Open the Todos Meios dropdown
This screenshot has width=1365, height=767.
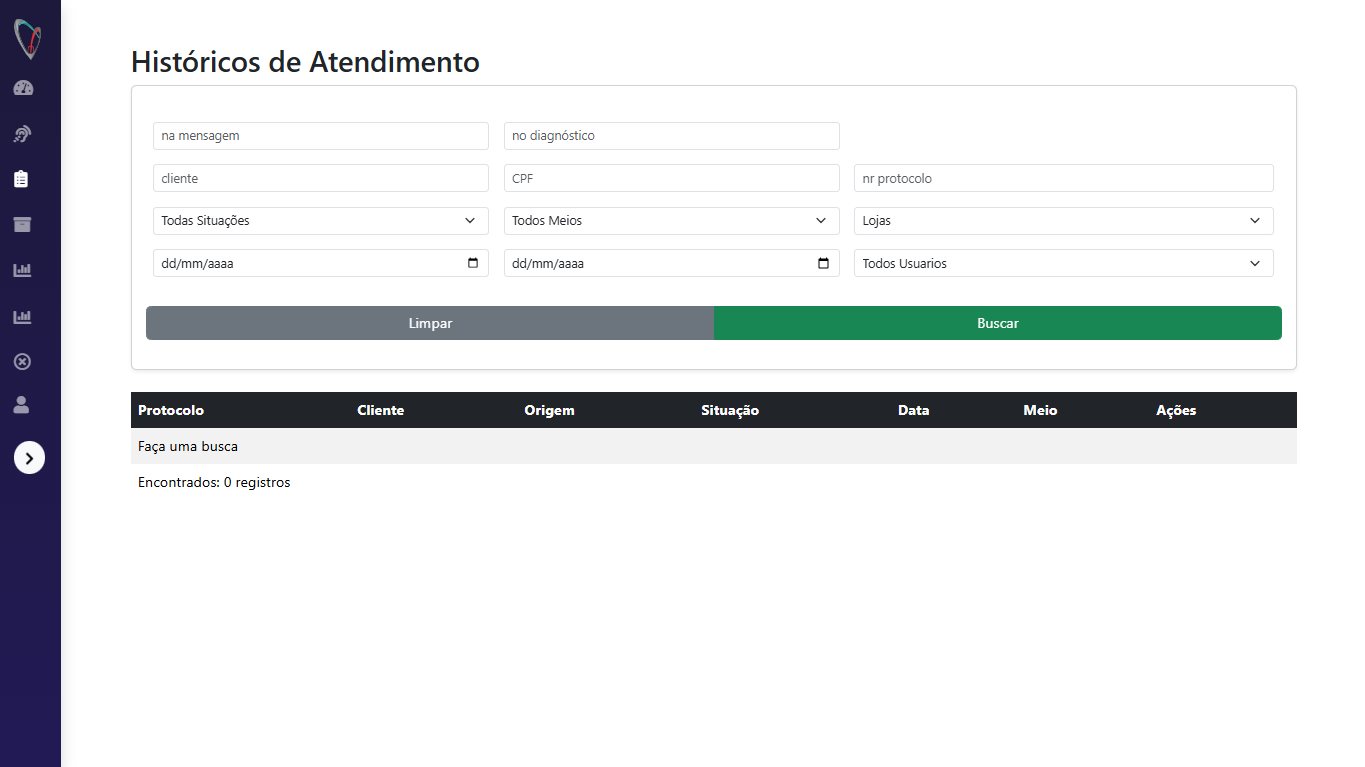[x=671, y=221]
